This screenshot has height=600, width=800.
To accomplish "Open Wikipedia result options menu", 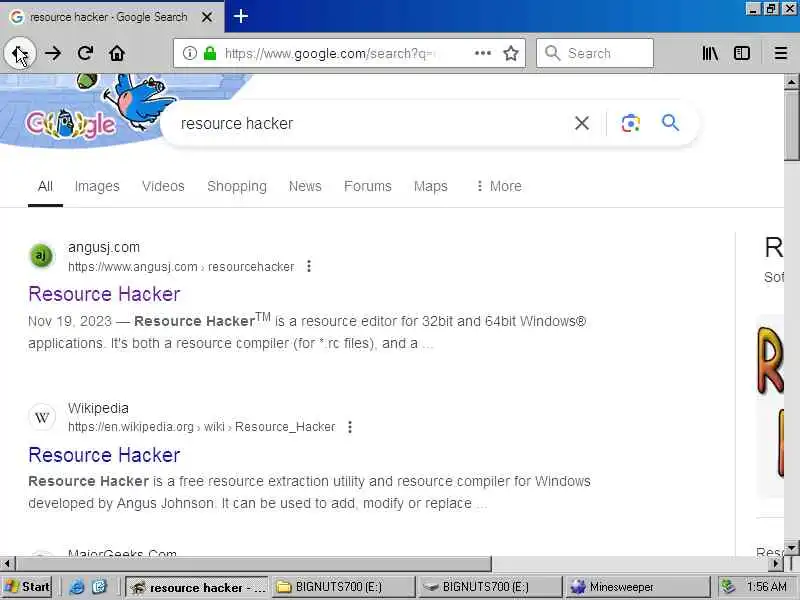I will click(349, 427).
